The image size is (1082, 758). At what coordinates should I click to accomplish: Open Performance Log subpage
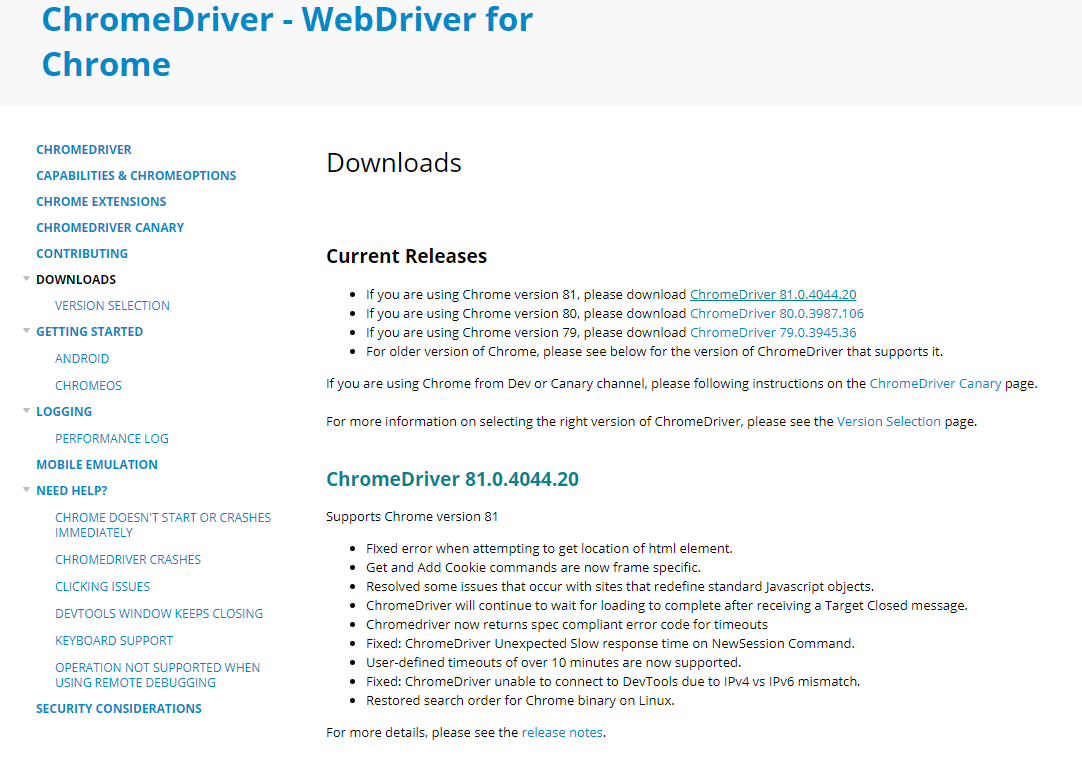pyautogui.click(x=111, y=438)
